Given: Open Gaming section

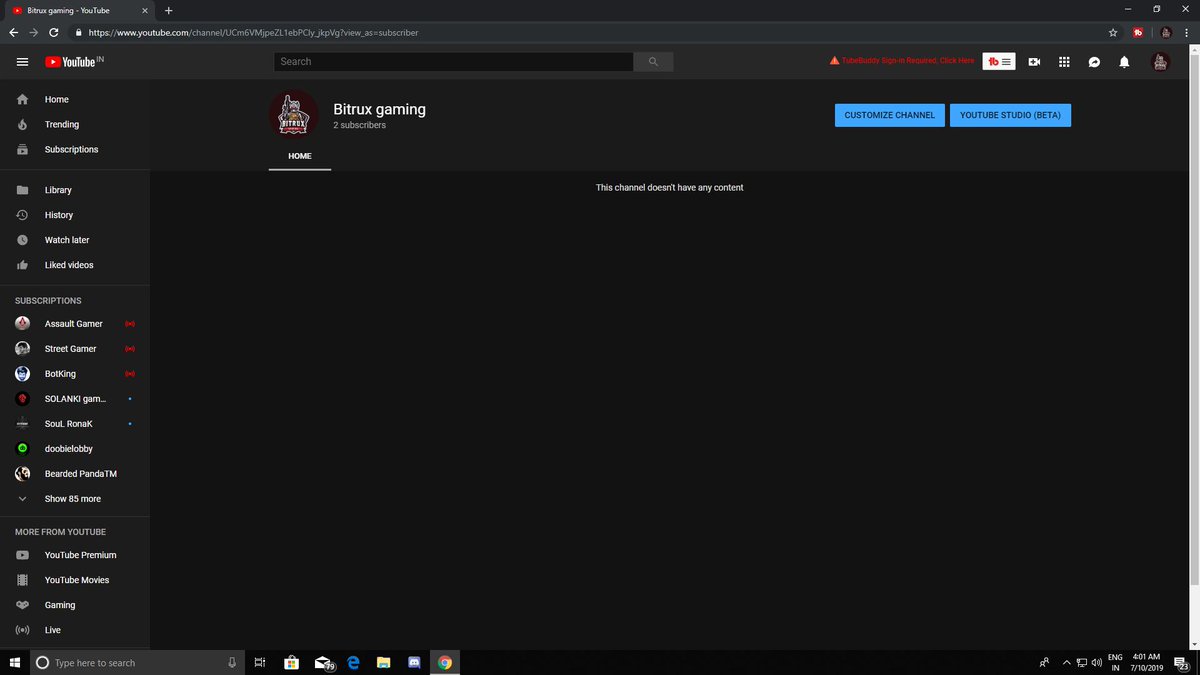Looking at the screenshot, I should pyautogui.click(x=75, y=605).
